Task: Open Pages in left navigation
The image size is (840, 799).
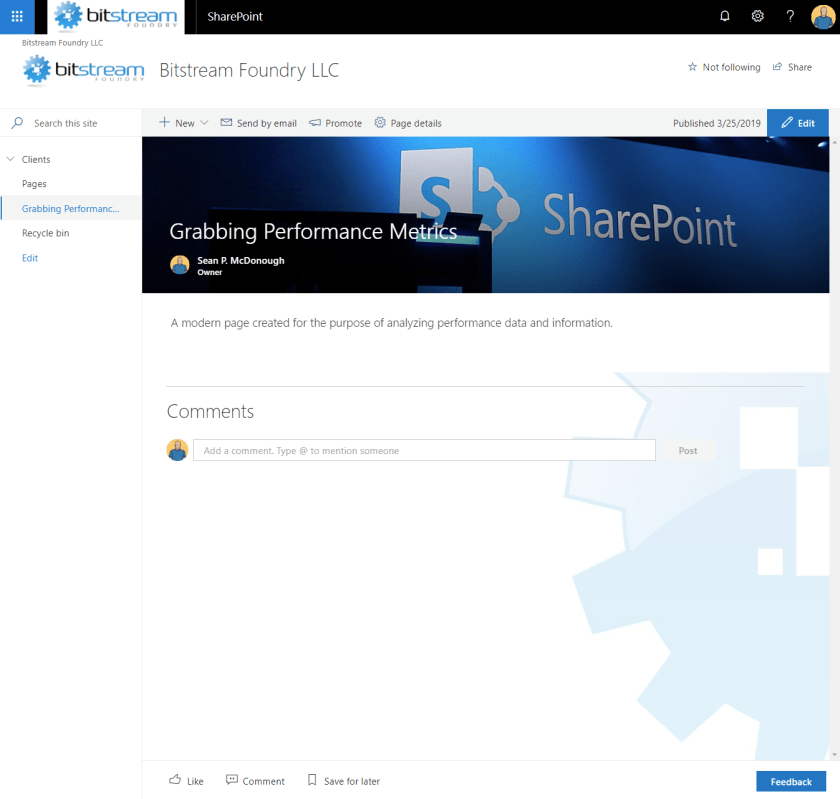Action: pyautogui.click(x=34, y=184)
